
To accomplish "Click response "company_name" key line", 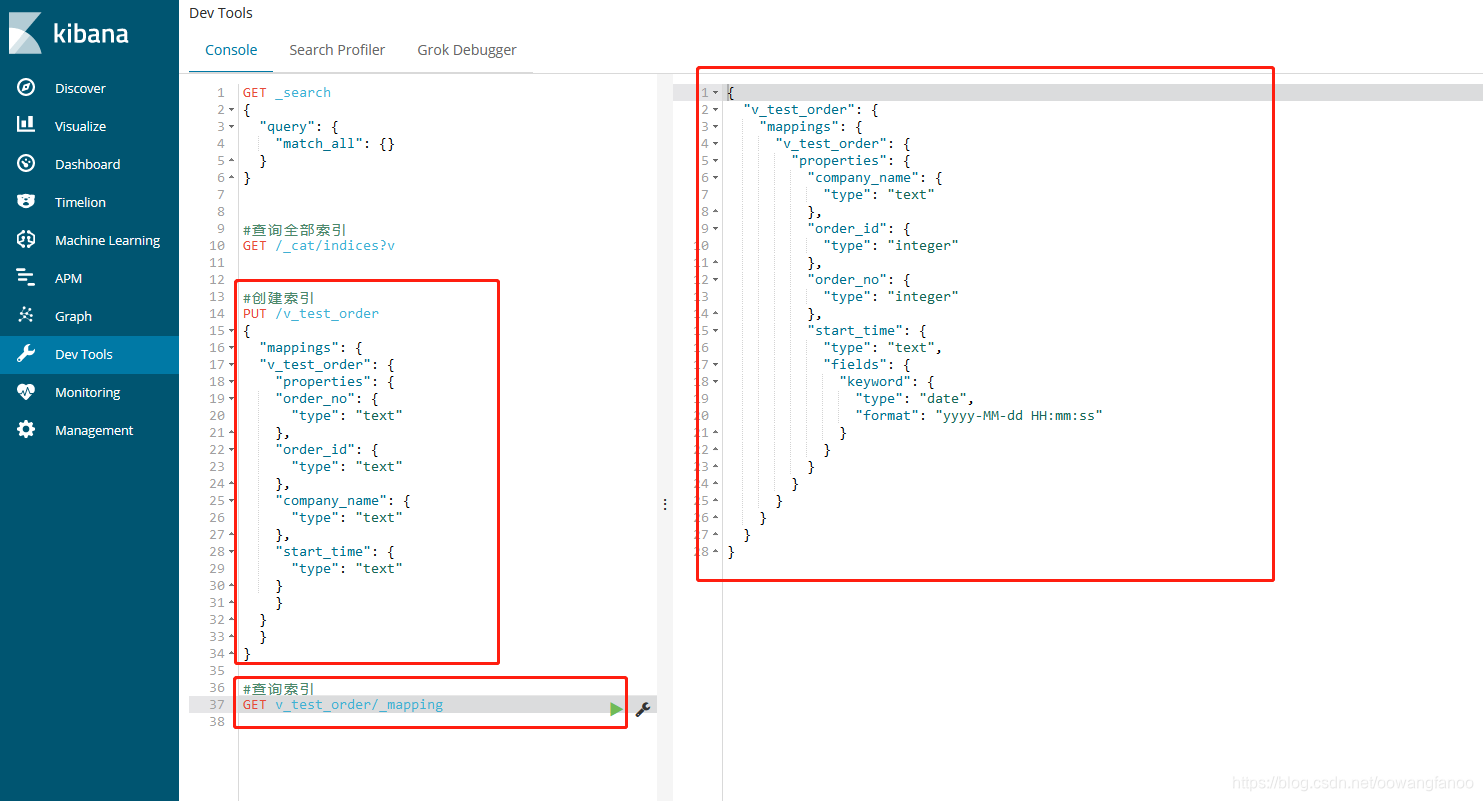I will [x=875, y=178].
